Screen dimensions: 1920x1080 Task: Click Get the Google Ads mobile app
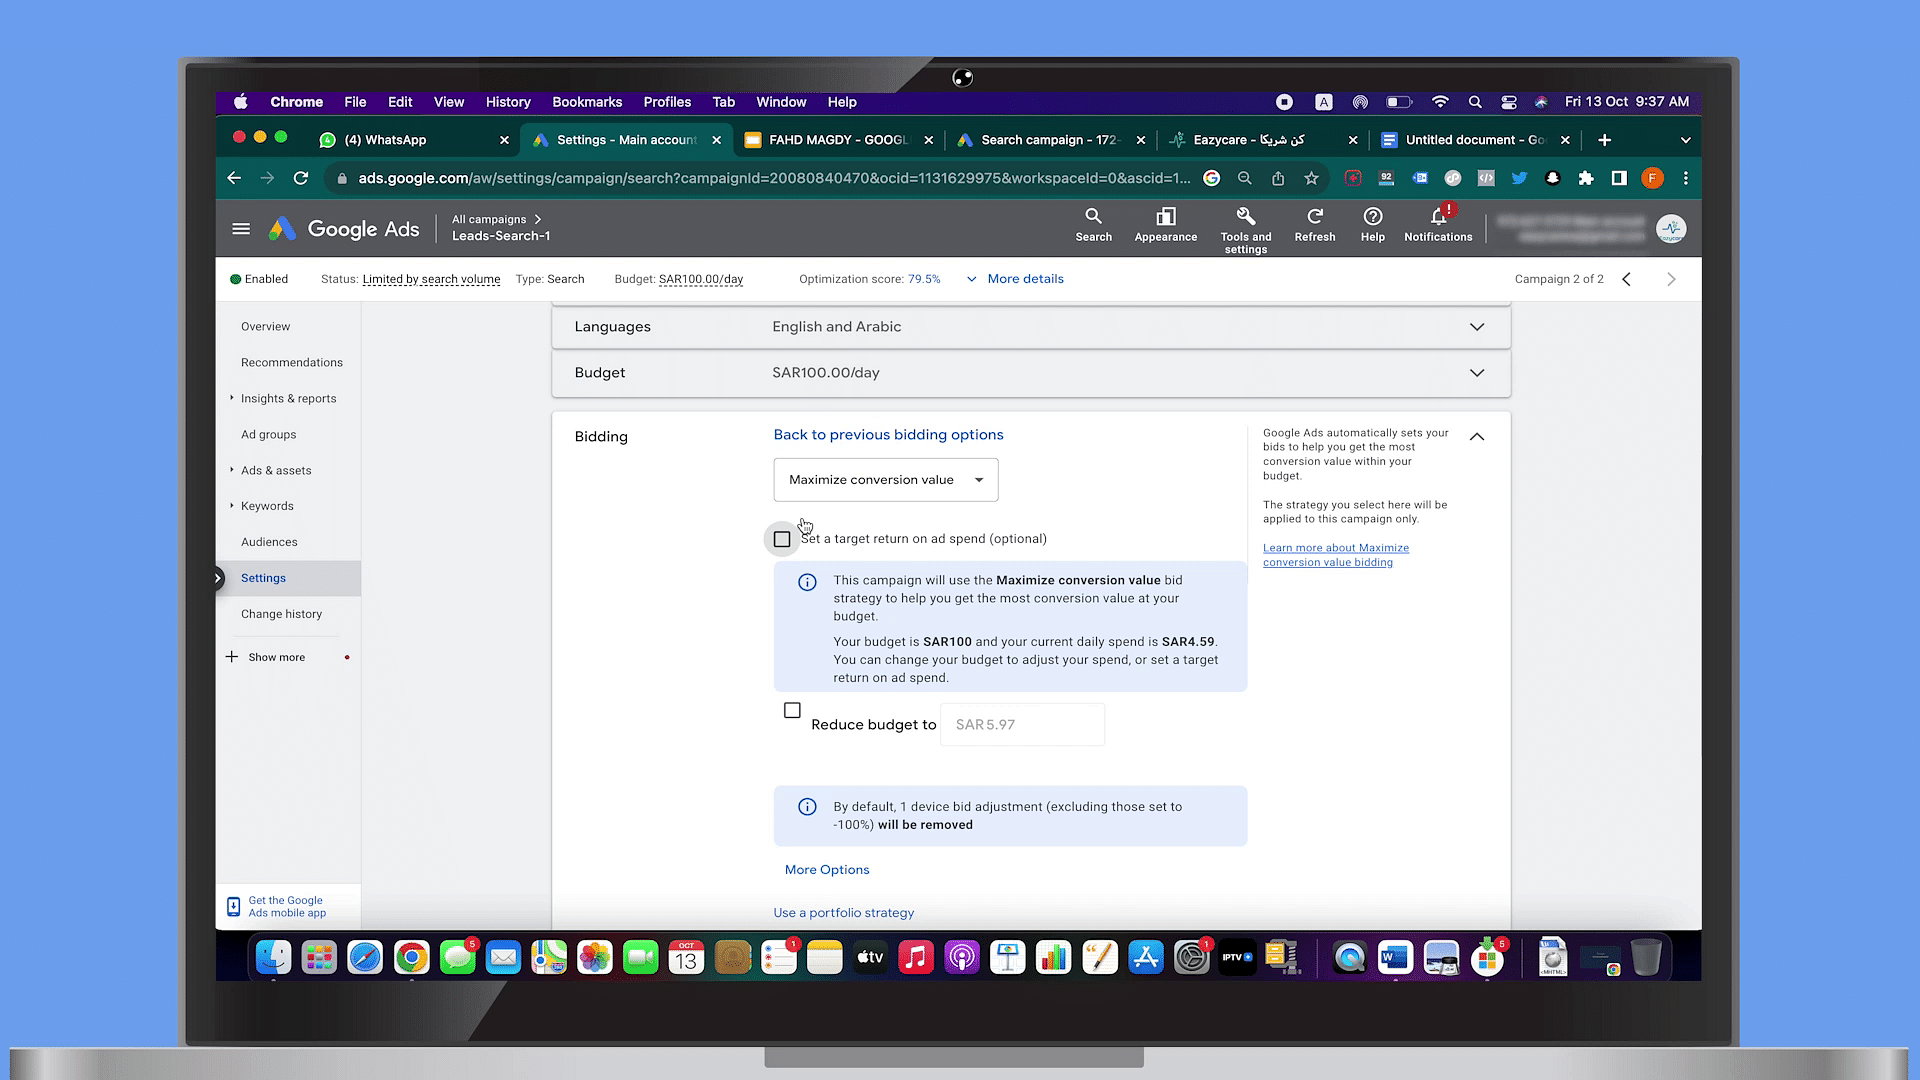click(x=287, y=907)
